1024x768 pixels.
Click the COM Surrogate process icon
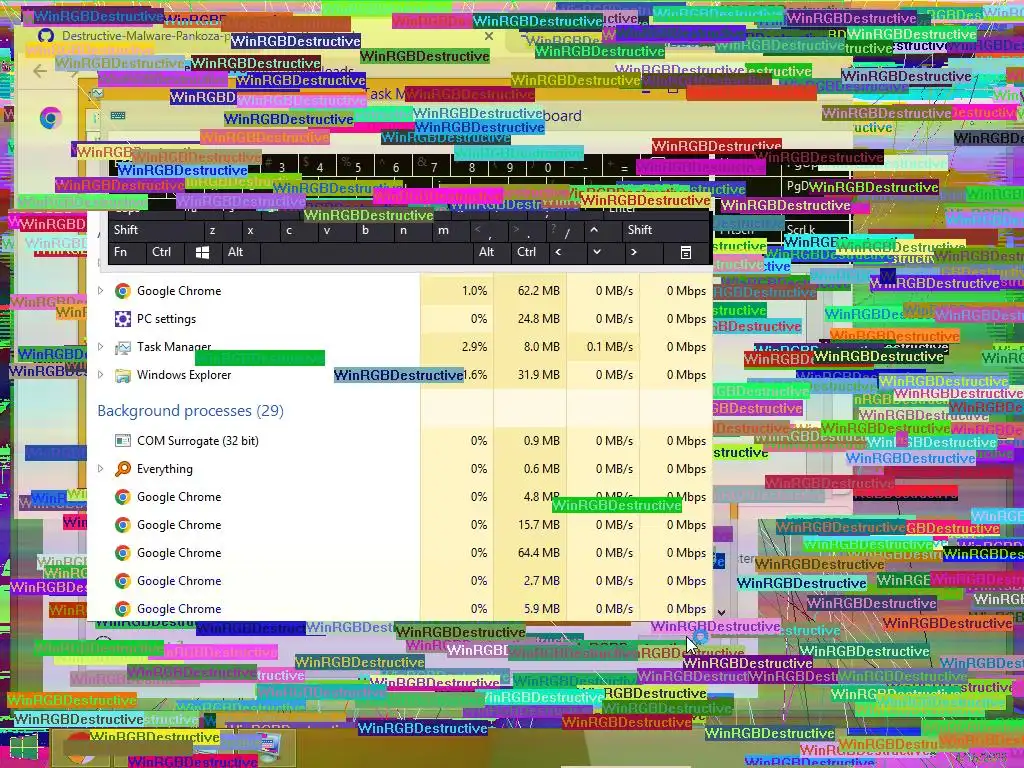tap(122, 441)
